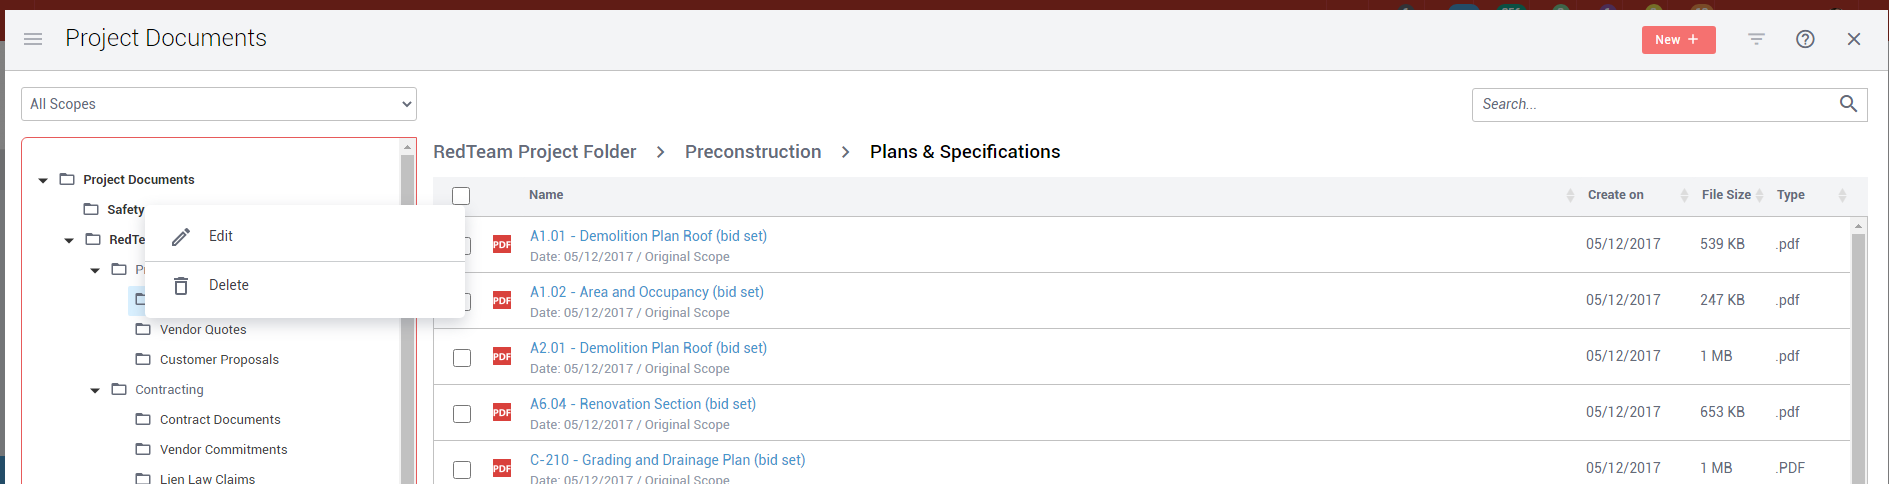The height and width of the screenshot is (484, 1889).
Task: Collapse the Contracting folder arrow
Action: (95, 390)
